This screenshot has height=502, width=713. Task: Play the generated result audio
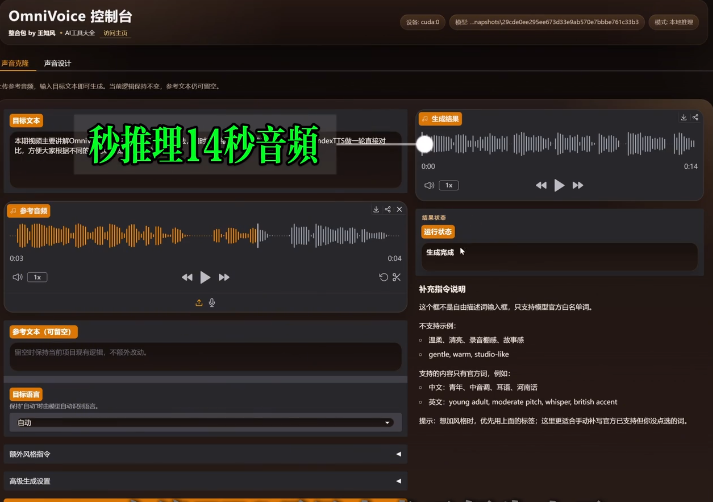pos(559,185)
